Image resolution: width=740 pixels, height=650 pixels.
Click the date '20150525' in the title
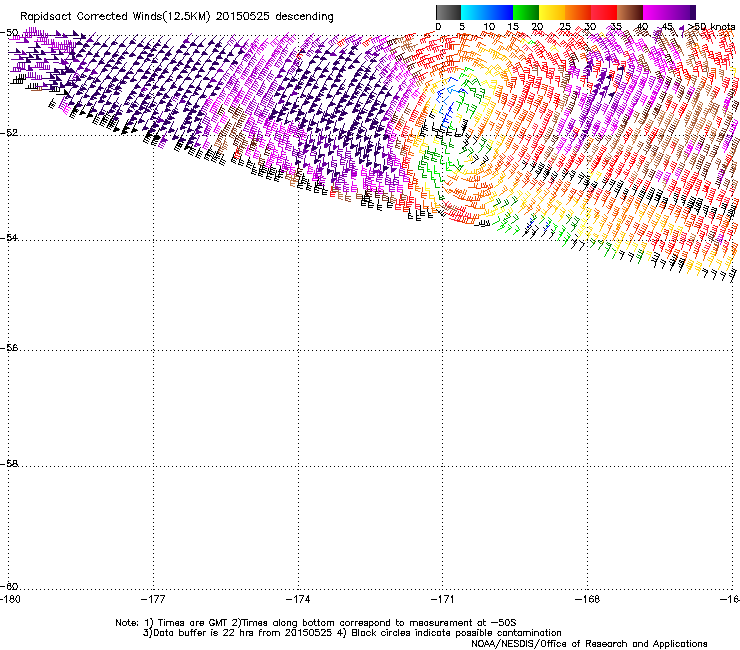(243, 17)
